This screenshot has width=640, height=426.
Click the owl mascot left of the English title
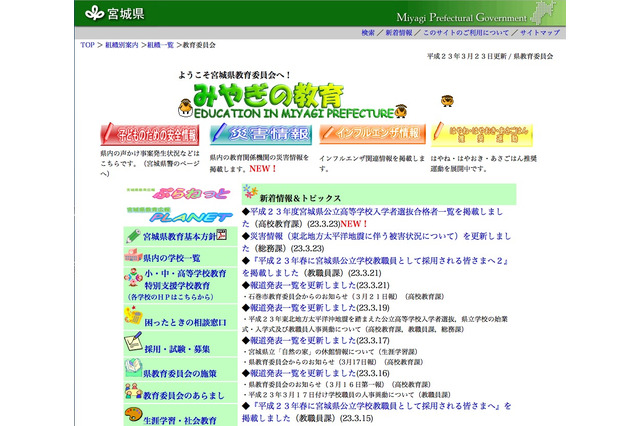coord(185,107)
